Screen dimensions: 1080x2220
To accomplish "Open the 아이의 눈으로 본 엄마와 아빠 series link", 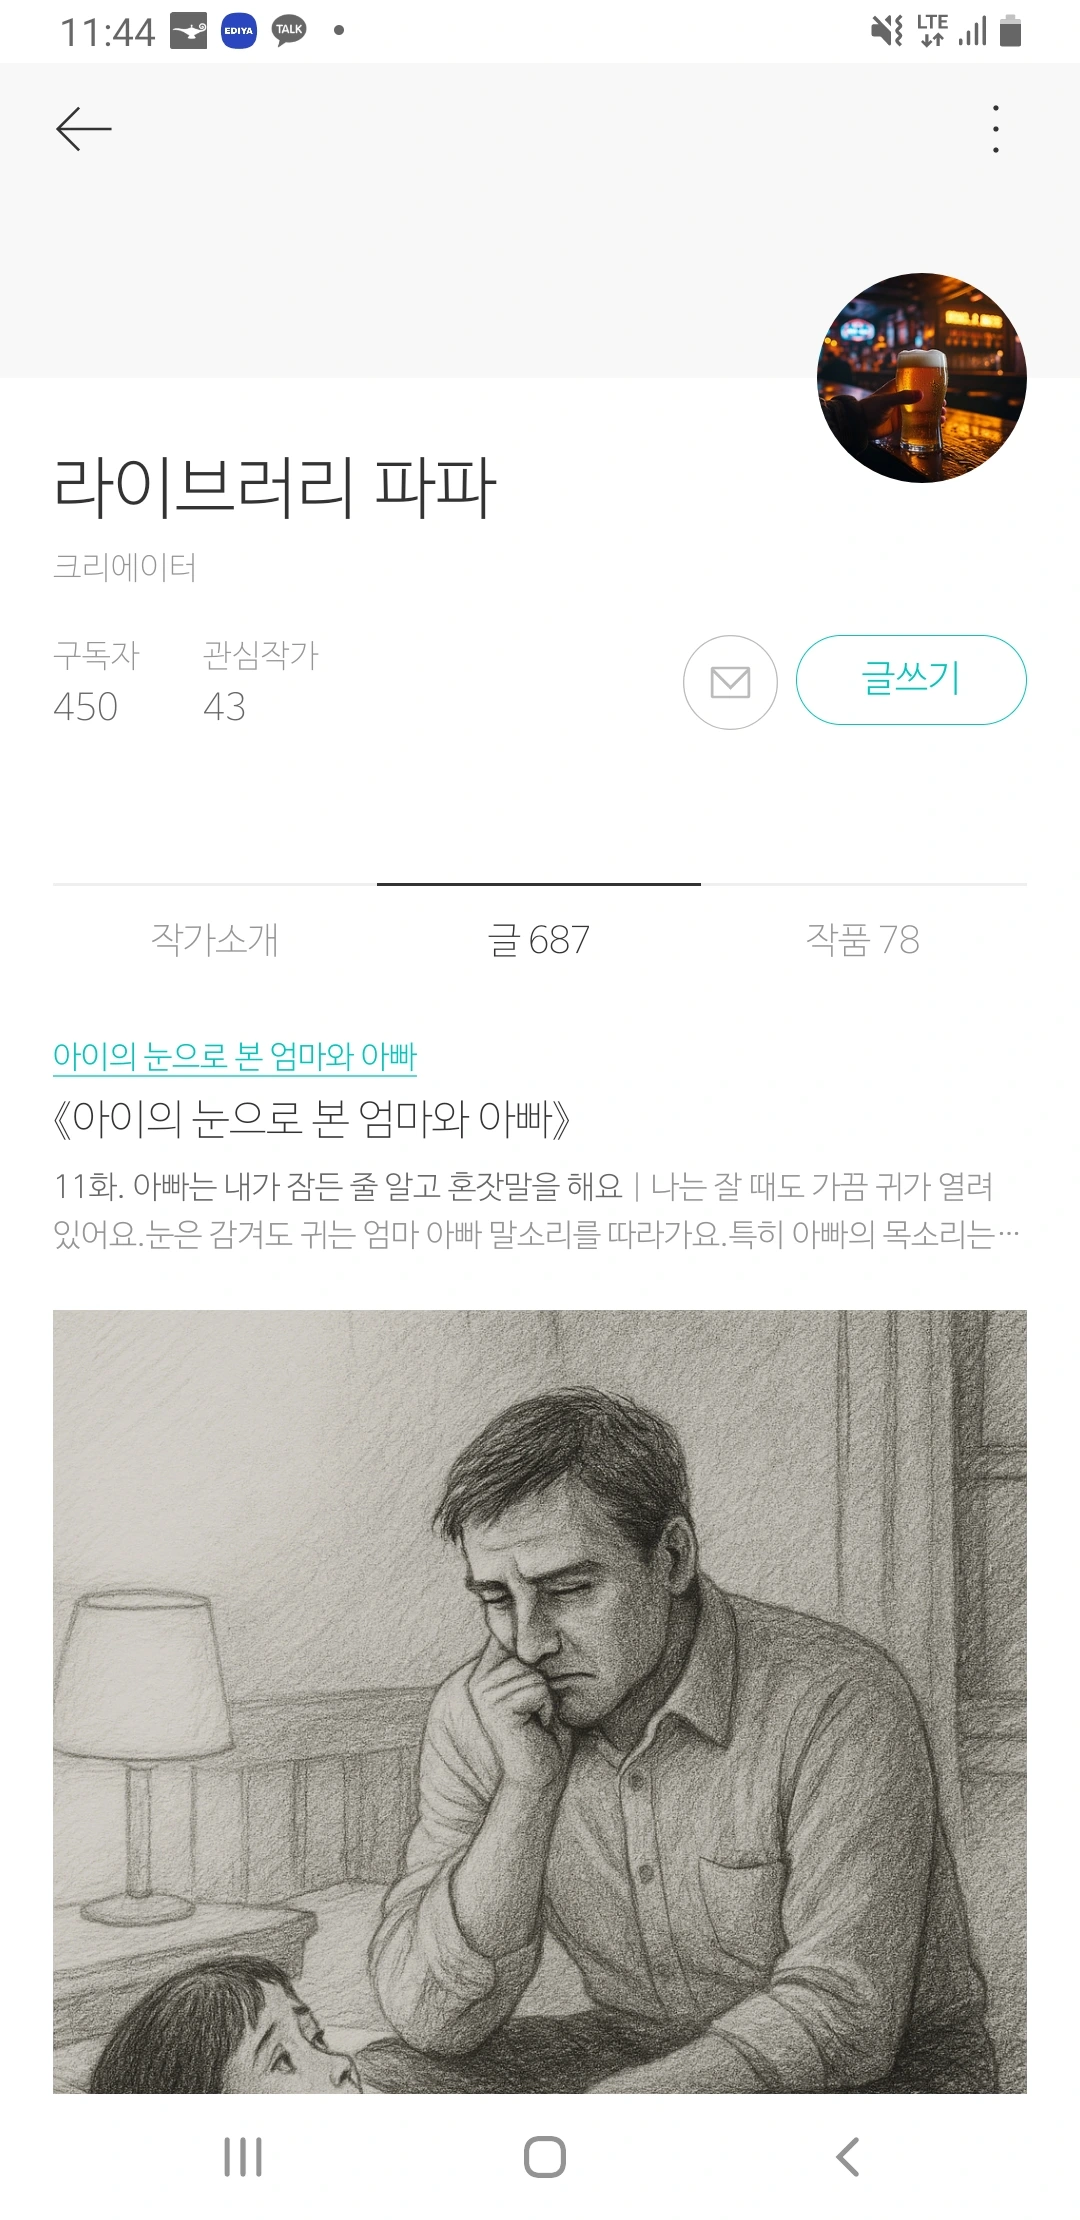I will pos(235,1056).
